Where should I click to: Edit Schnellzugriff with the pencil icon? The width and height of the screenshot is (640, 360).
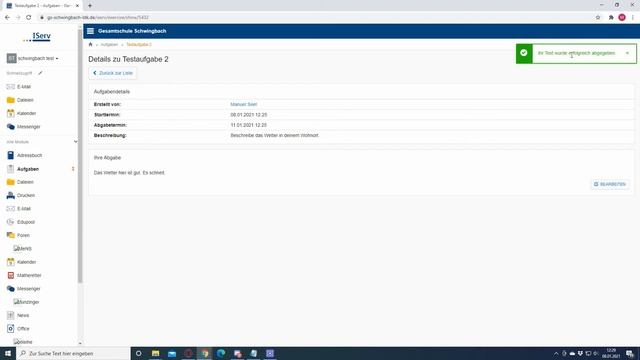(40, 73)
